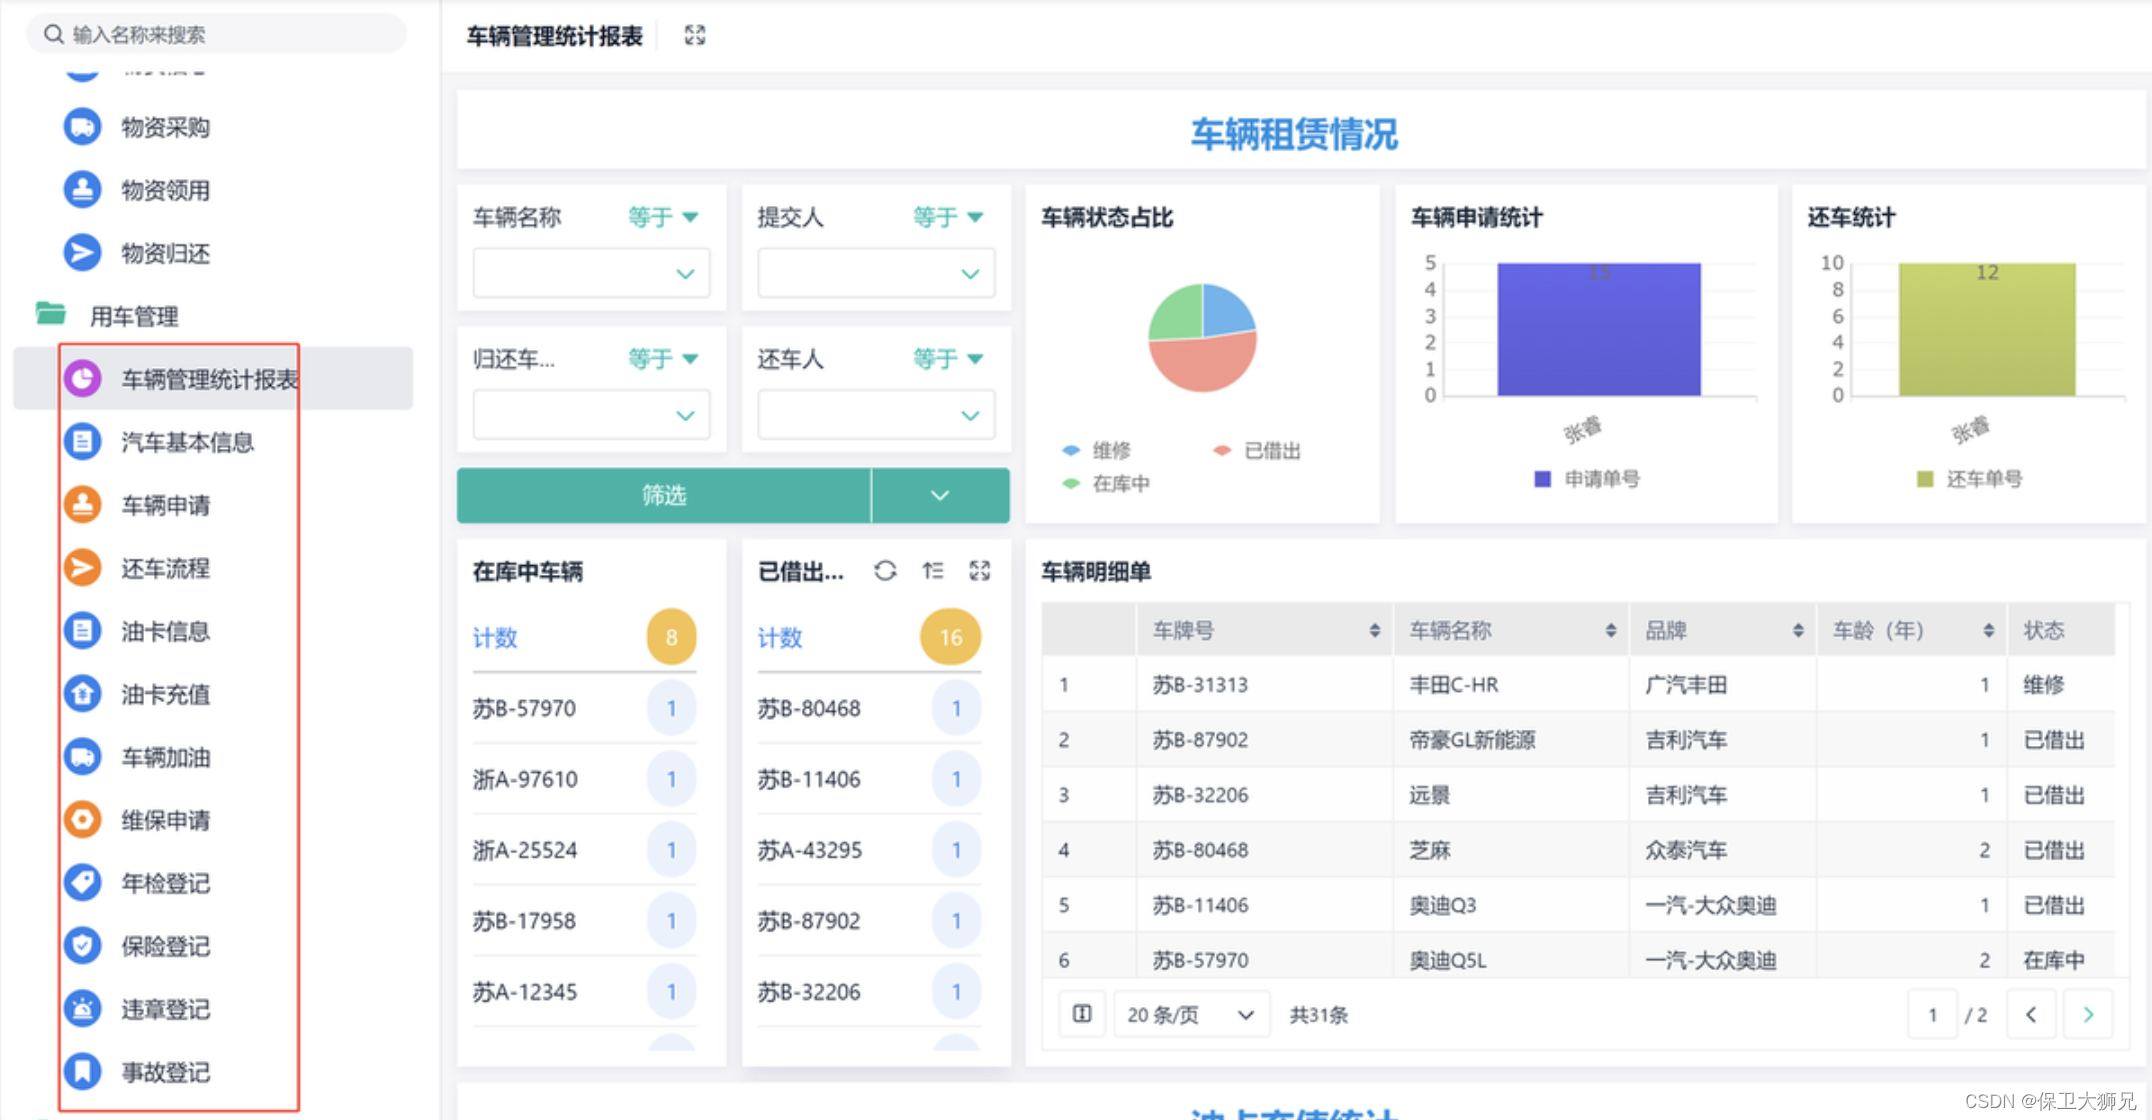Click the green 还车单号 legend swatch

(x=1925, y=479)
